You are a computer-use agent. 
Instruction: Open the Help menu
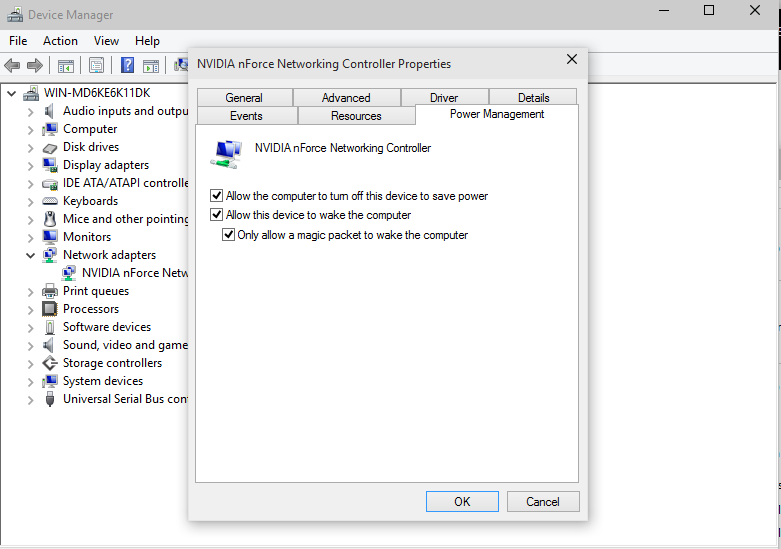[147, 41]
